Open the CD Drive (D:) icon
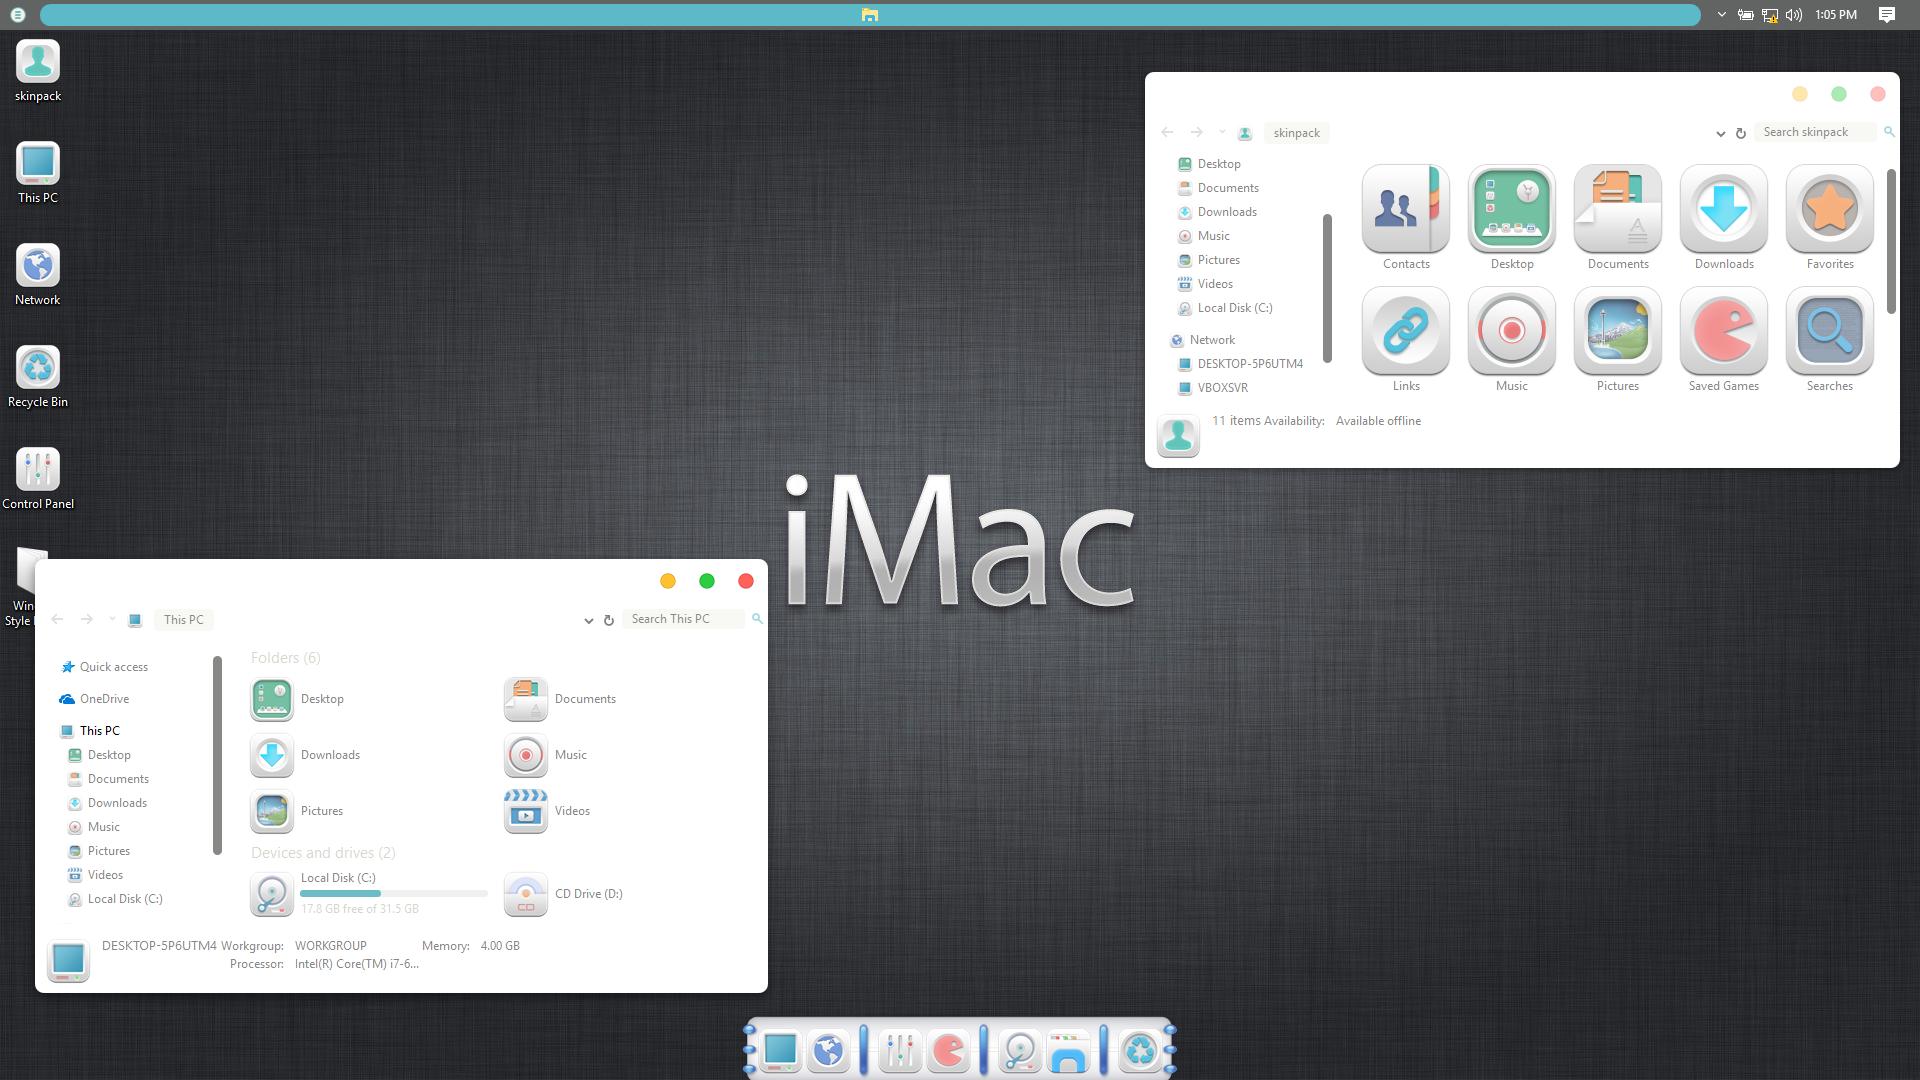Viewport: 1920px width, 1080px height. tap(526, 894)
